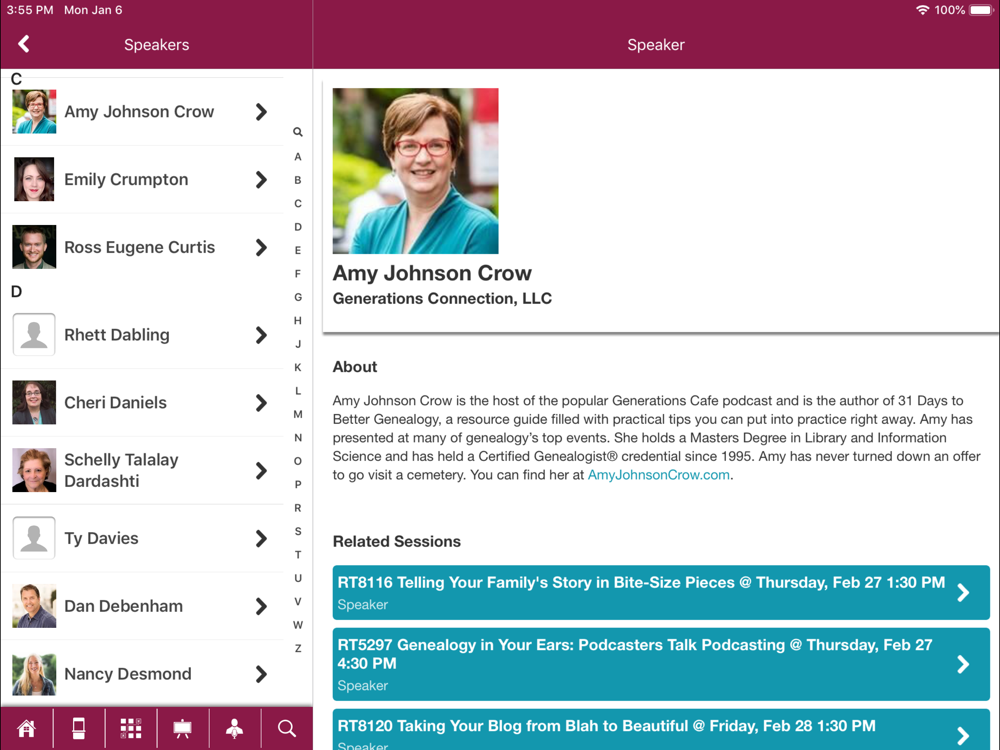Select Cheri Daniels in speakers list
Viewport: 1000px width, 750px height.
pyautogui.click(x=143, y=402)
